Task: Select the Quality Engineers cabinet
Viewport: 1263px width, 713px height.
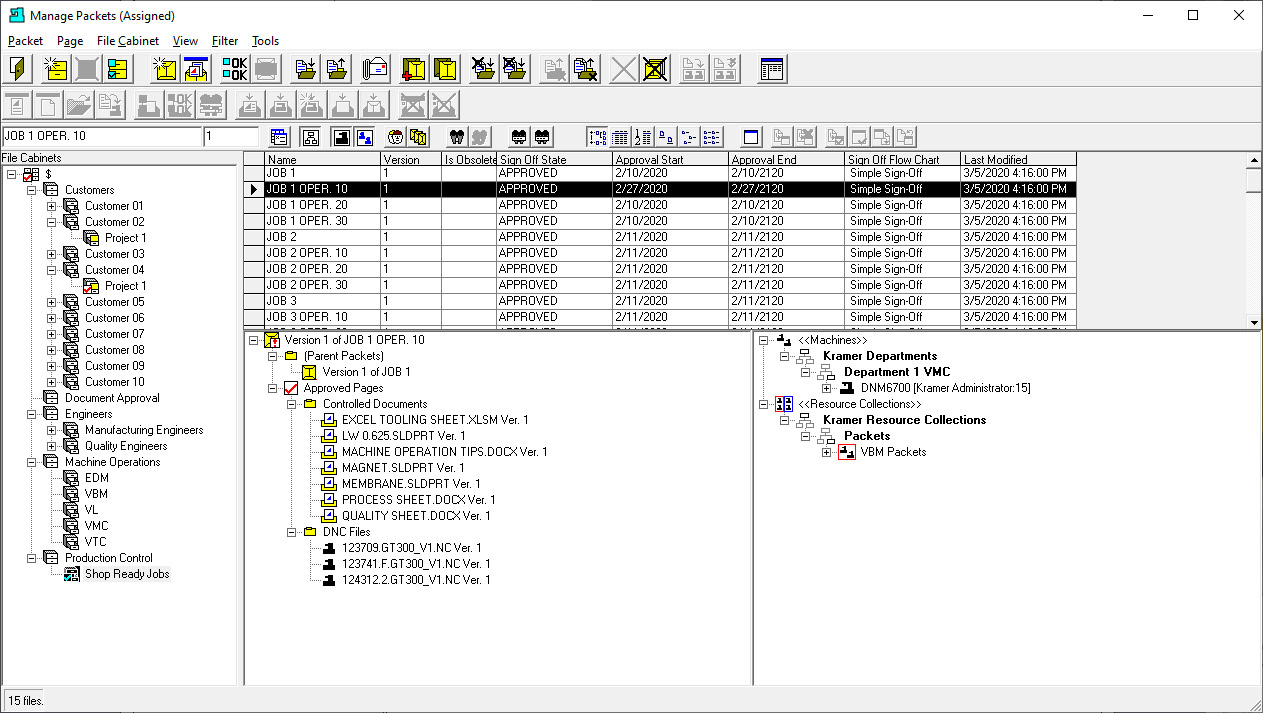Action: [125, 446]
